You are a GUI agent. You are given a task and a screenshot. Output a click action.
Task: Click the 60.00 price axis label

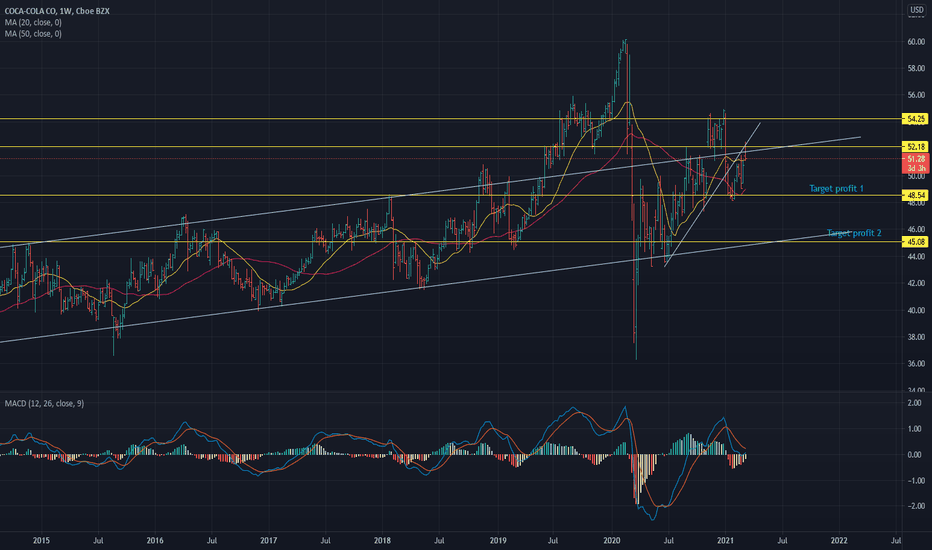pyautogui.click(x=916, y=42)
